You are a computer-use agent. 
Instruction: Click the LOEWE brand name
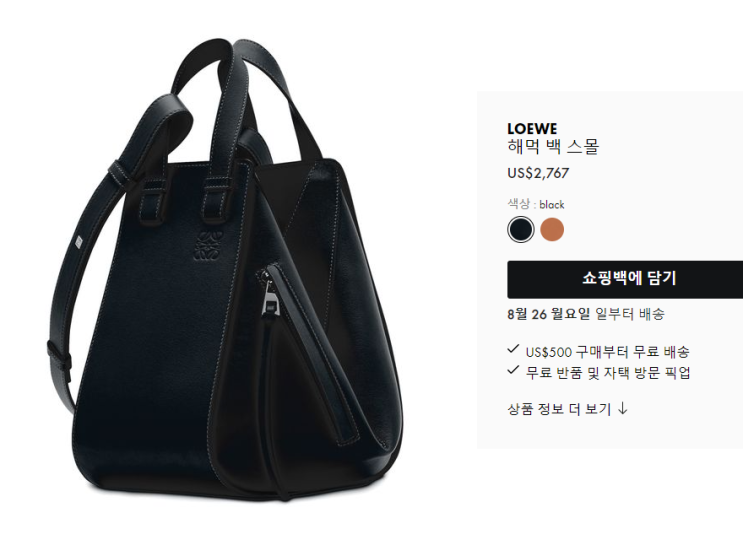point(532,129)
